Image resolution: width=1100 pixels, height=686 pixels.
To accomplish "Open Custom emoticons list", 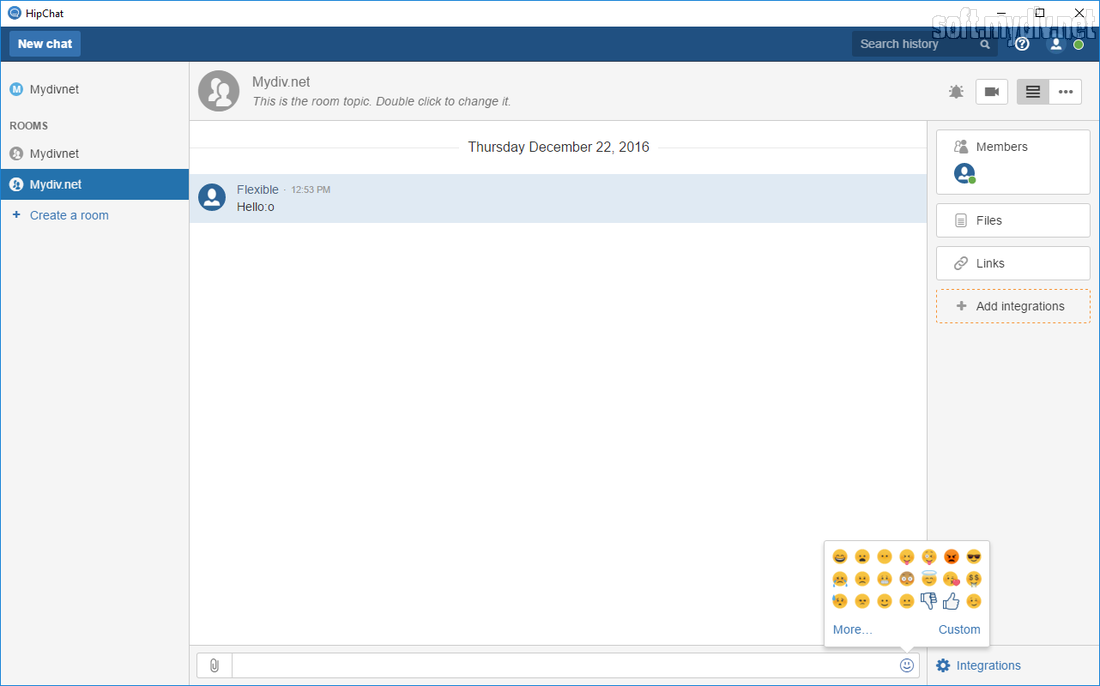I will [959, 629].
